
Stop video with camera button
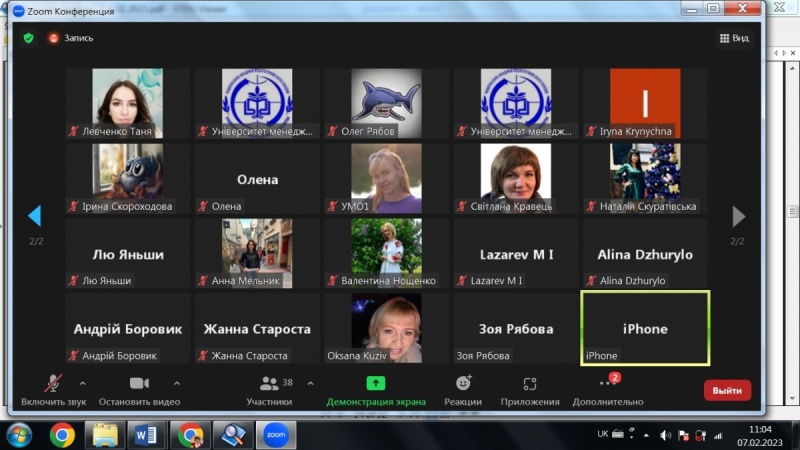pyautogui.click(x=139, y=388)
